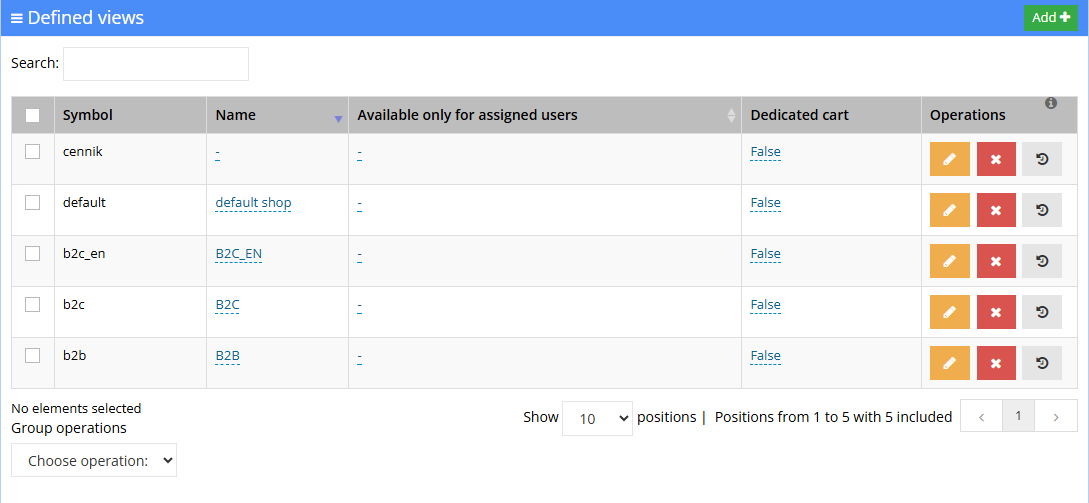1089x503 pixels.
Task: Click assigned users dash for cennik row
Action: pyautogui.click(x=360, y=154)
